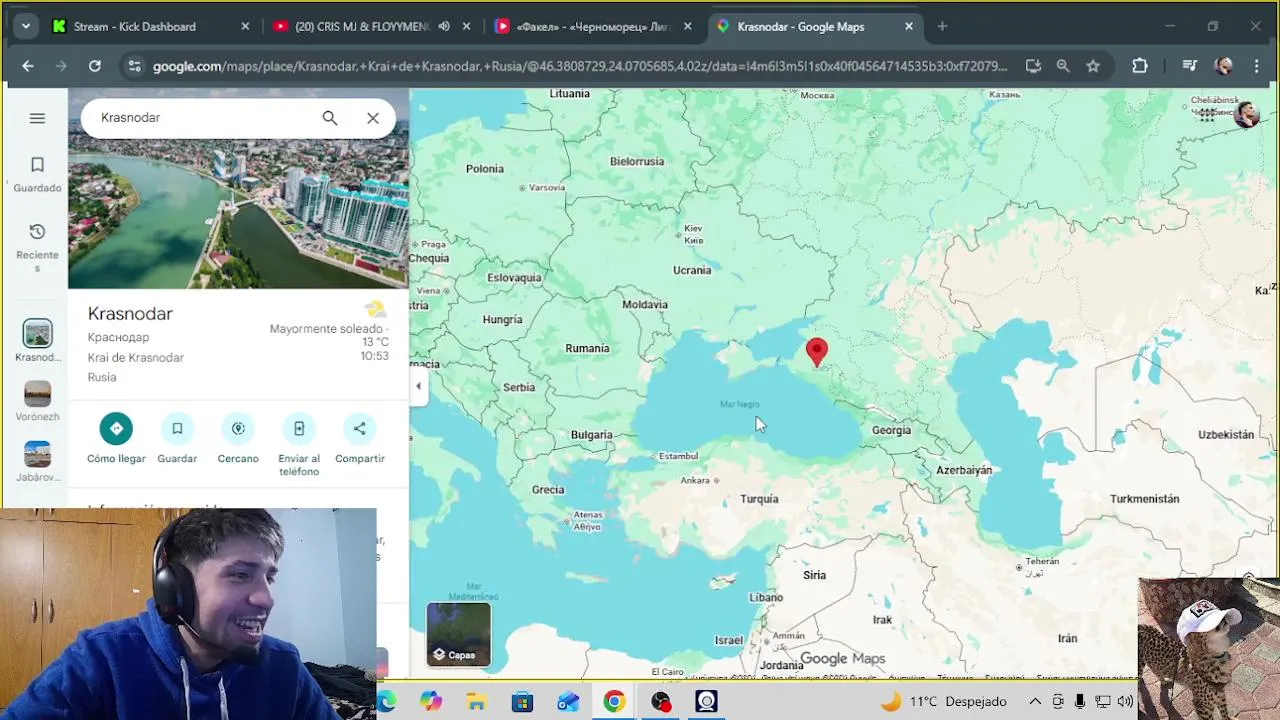Go back to the previous page

point(28,66)
